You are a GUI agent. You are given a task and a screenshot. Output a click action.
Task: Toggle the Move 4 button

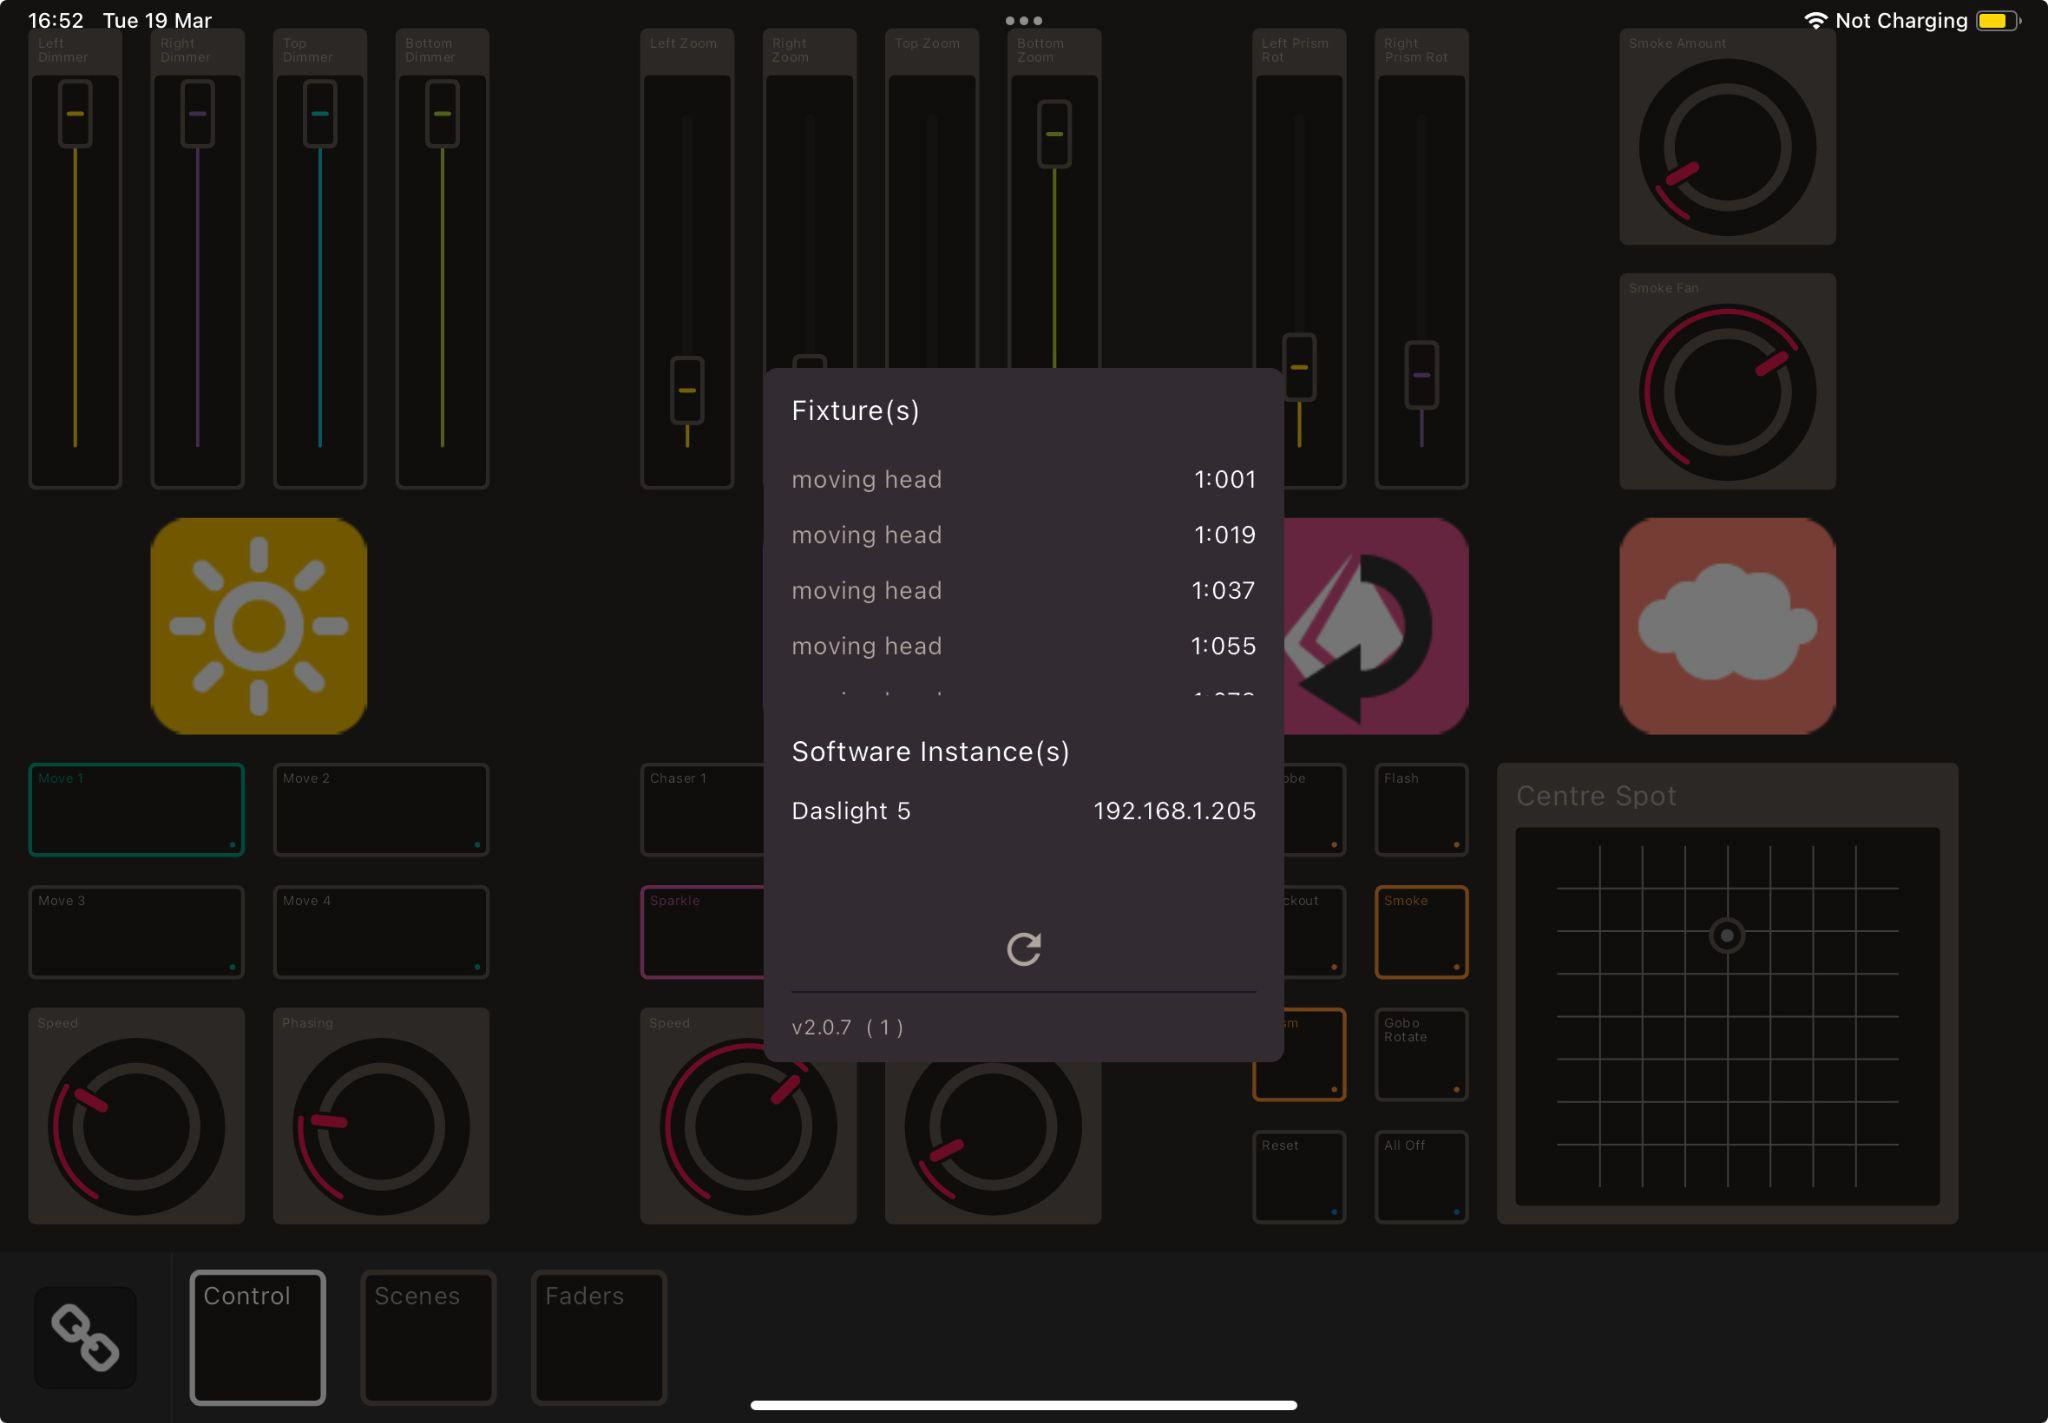381,932
